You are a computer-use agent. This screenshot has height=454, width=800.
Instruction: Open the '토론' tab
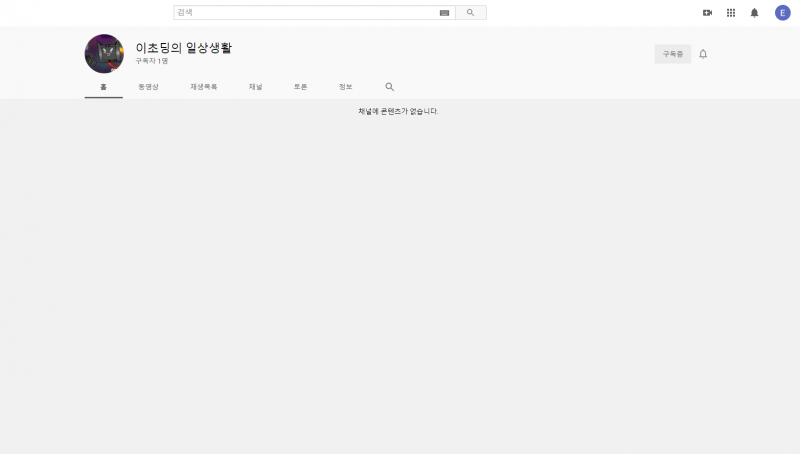[x=300, y=87]
